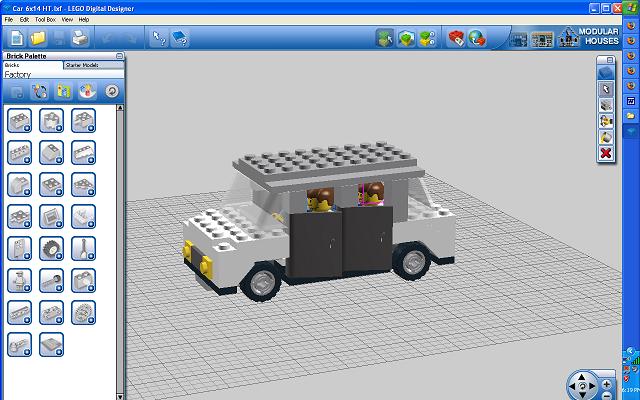Expand the technic beam with holes category

click(x=19, y=313)
